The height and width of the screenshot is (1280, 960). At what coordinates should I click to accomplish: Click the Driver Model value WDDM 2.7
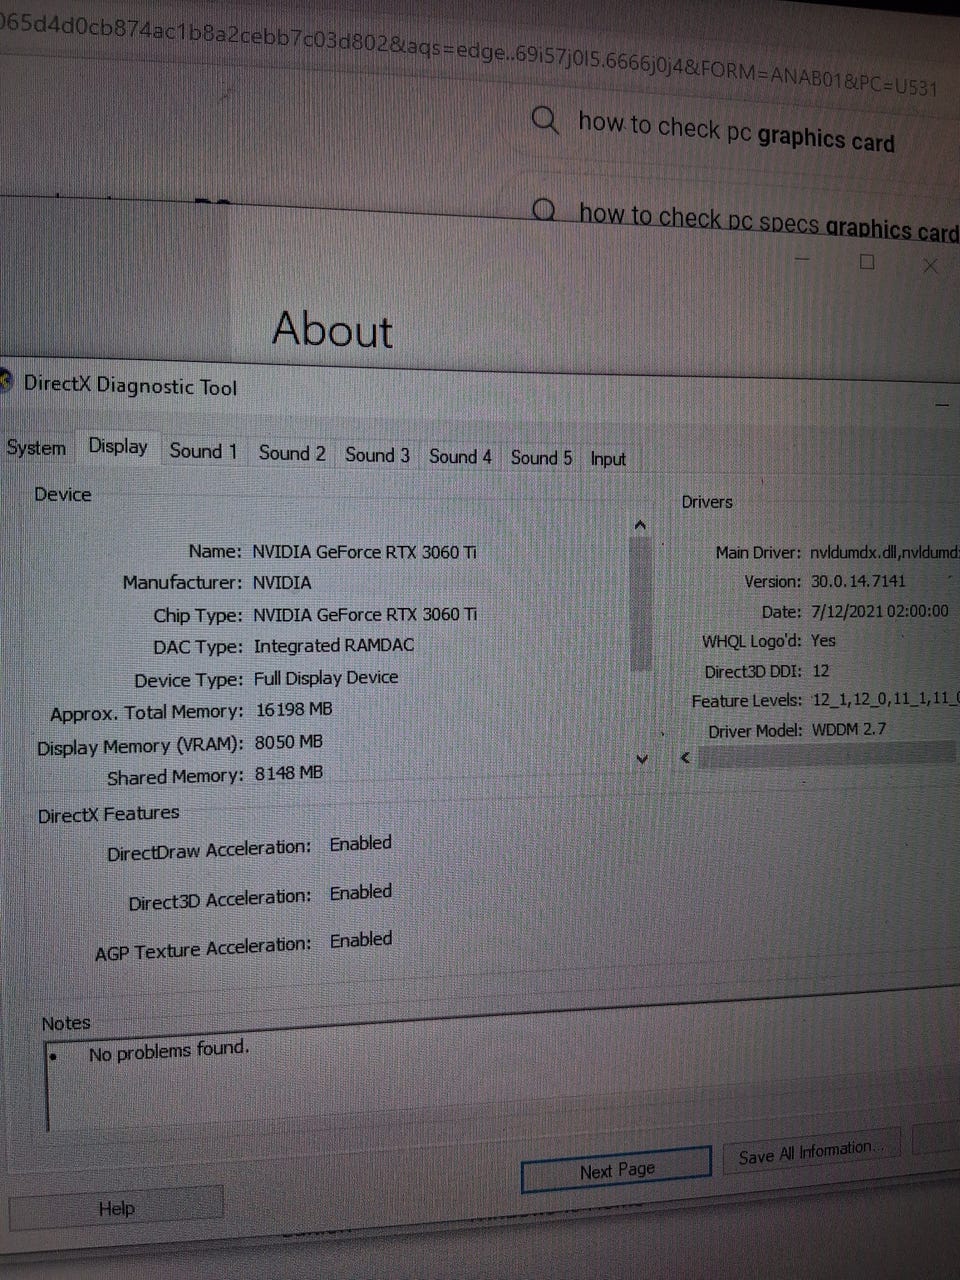point(849,729)
